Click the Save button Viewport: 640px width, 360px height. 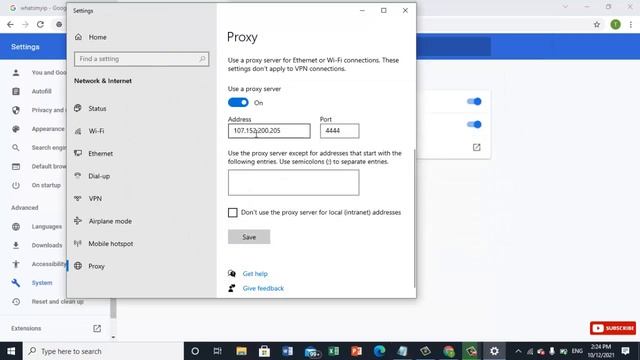[x=249, y=237]
